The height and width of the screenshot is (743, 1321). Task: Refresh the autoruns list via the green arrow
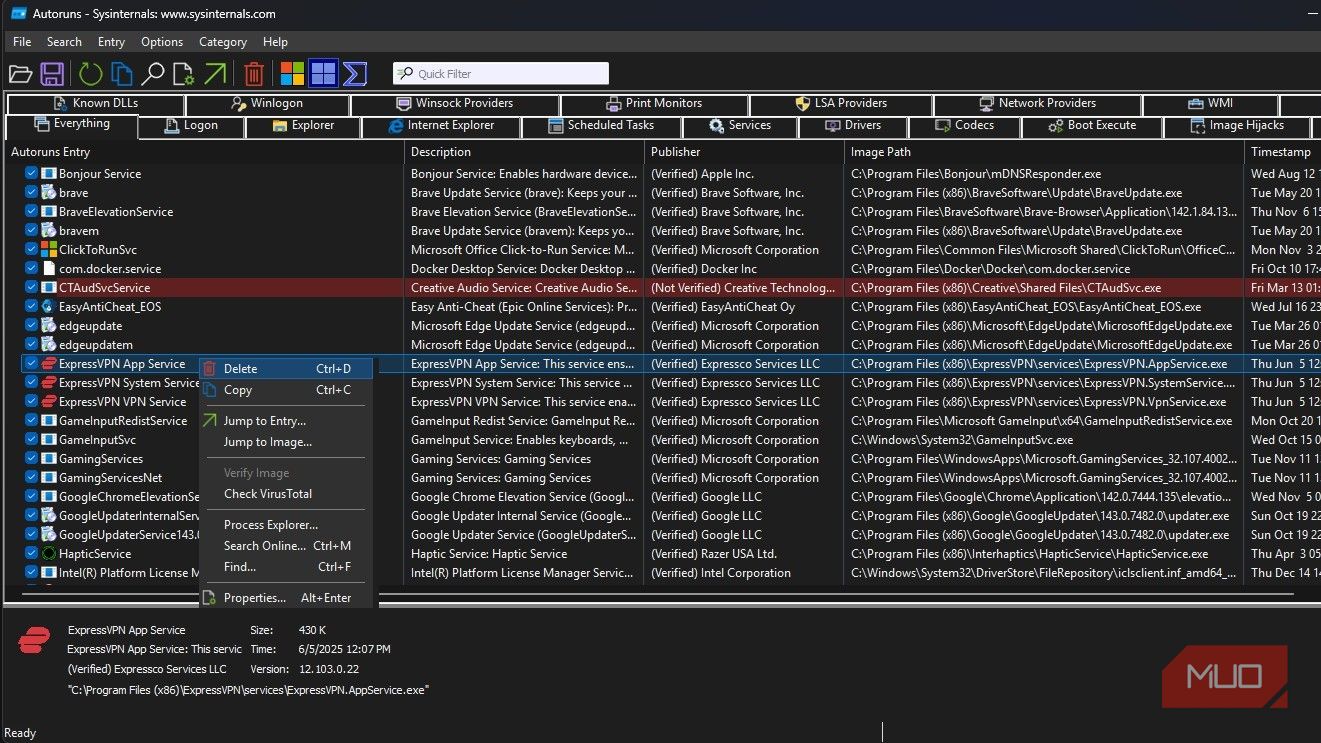click(90, 74)
